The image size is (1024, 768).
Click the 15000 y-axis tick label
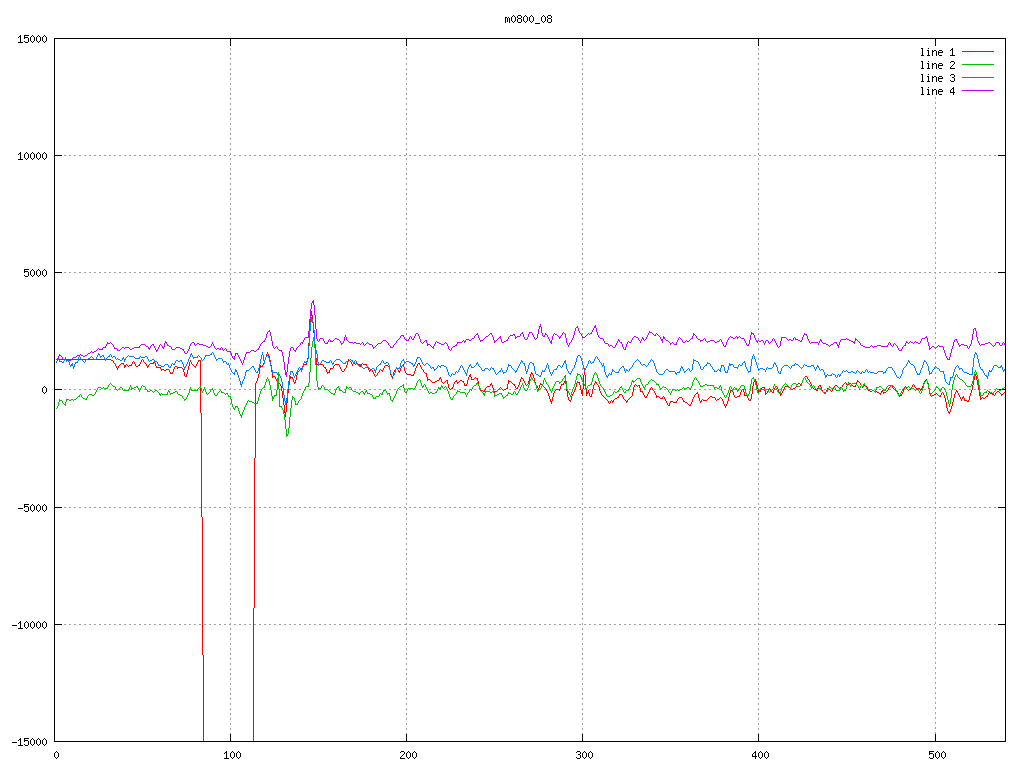point(32,39)
